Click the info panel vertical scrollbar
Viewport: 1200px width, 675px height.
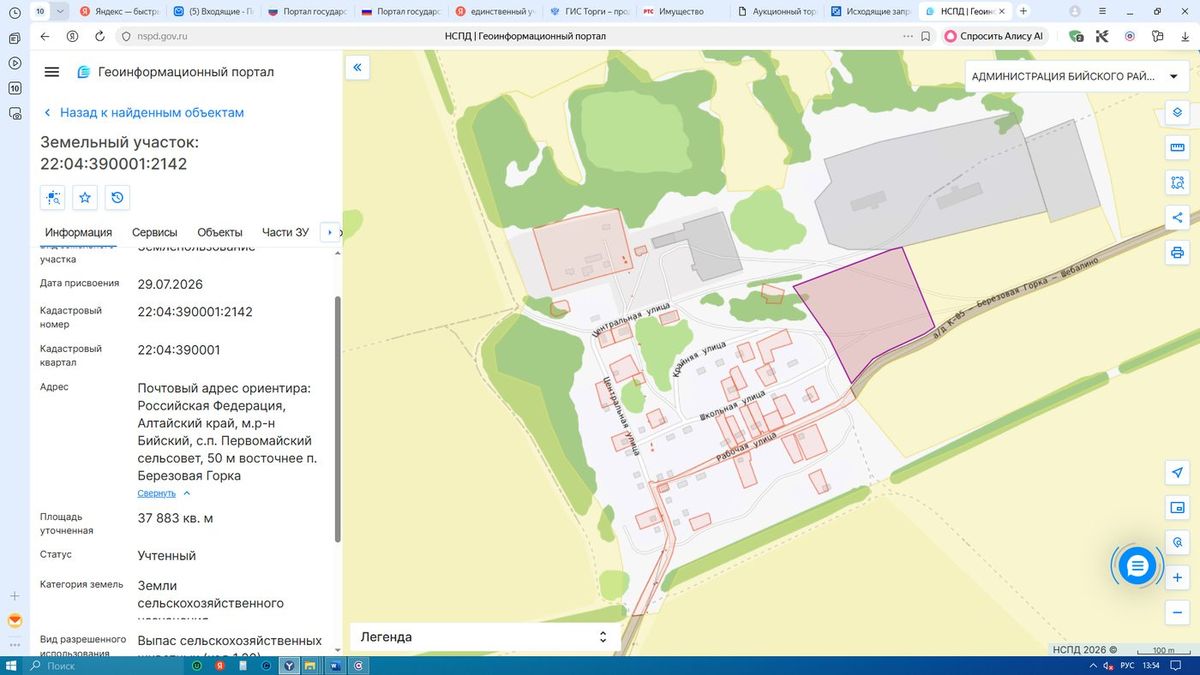click(337, 420)
